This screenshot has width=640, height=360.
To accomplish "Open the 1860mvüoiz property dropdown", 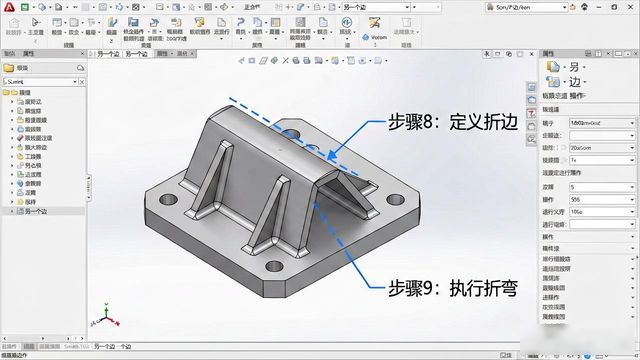I will pos(602,122).
